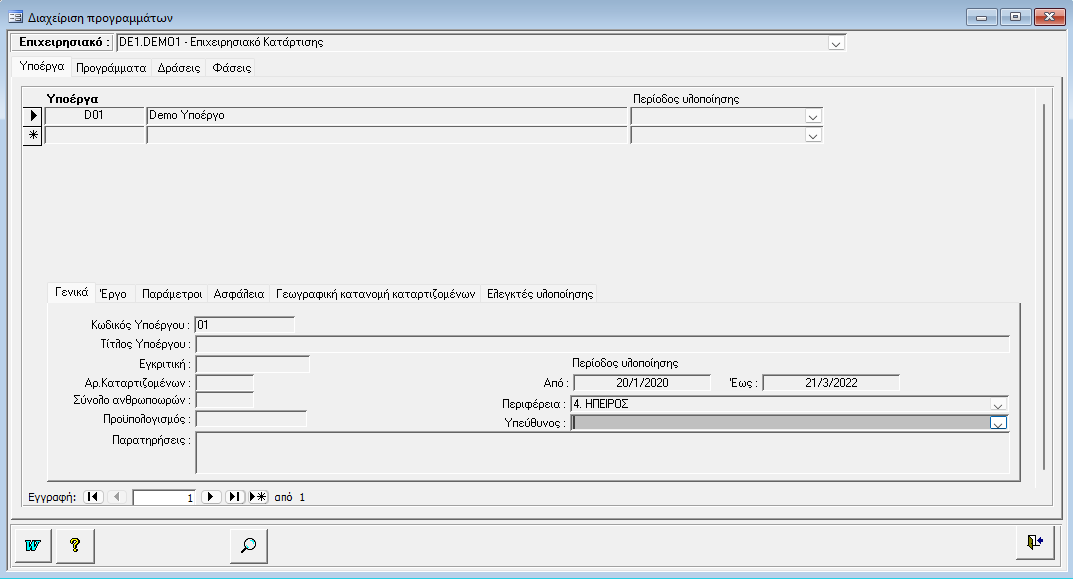The height and width of the screenshot is (579, 1073).
Task: Click the Word export icon button
Action: [33, 545]
